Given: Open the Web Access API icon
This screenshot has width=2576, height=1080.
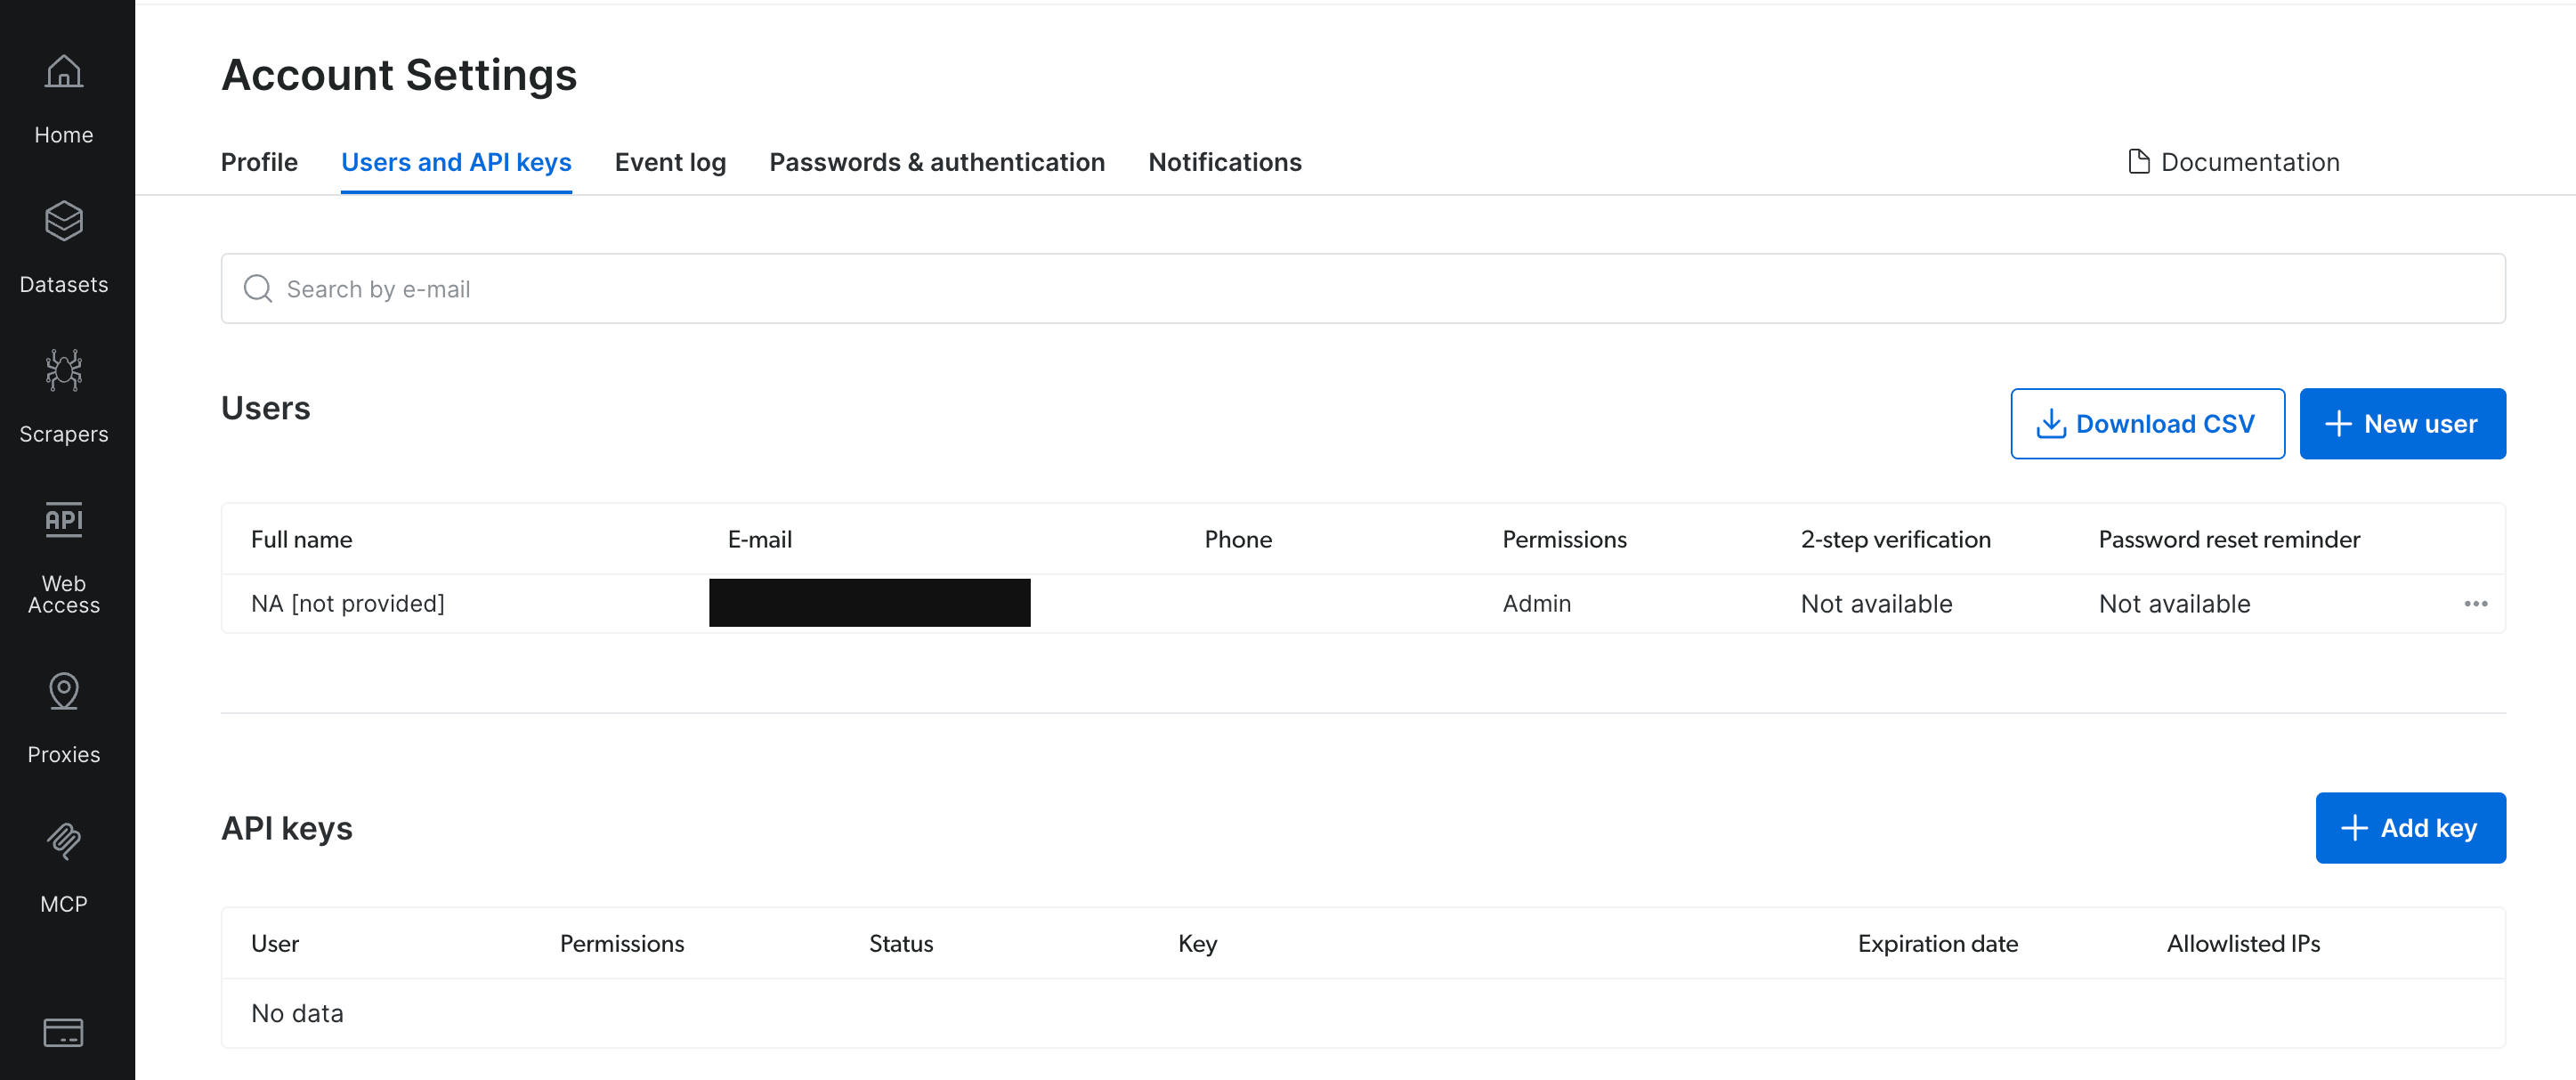Looking at the screenshot, I should click(63, 520).
